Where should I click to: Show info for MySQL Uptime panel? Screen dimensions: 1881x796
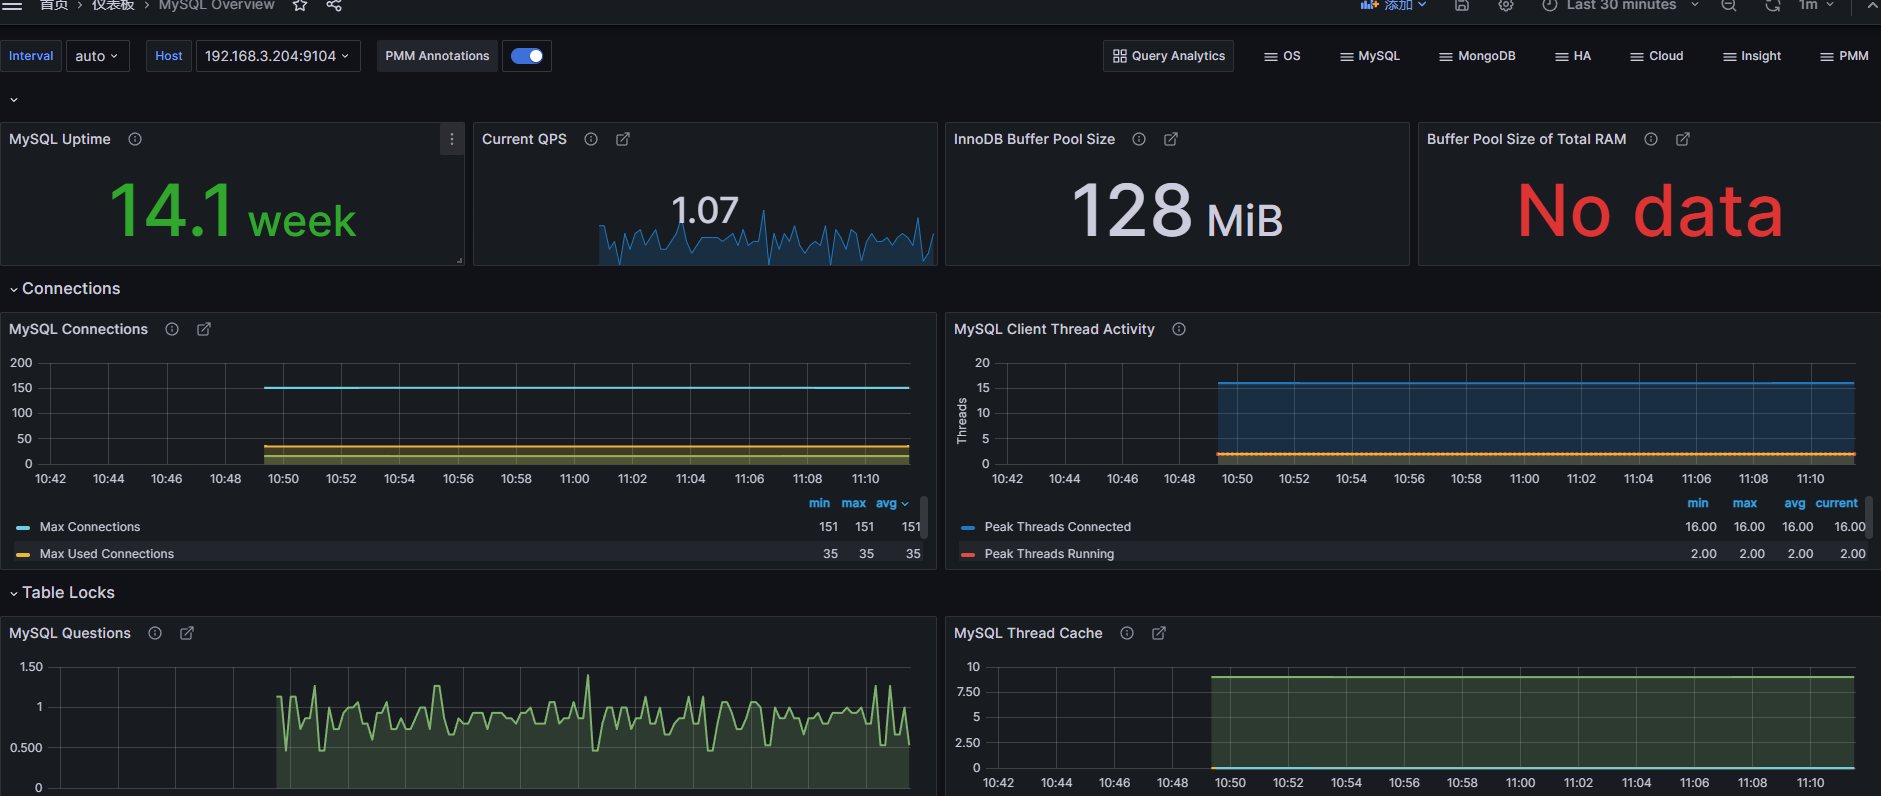(x=135, y=139)
